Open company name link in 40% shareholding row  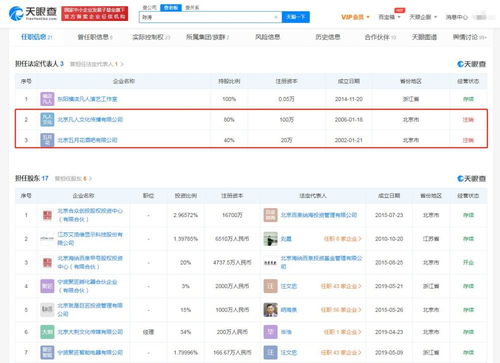(x=87, y=140)
